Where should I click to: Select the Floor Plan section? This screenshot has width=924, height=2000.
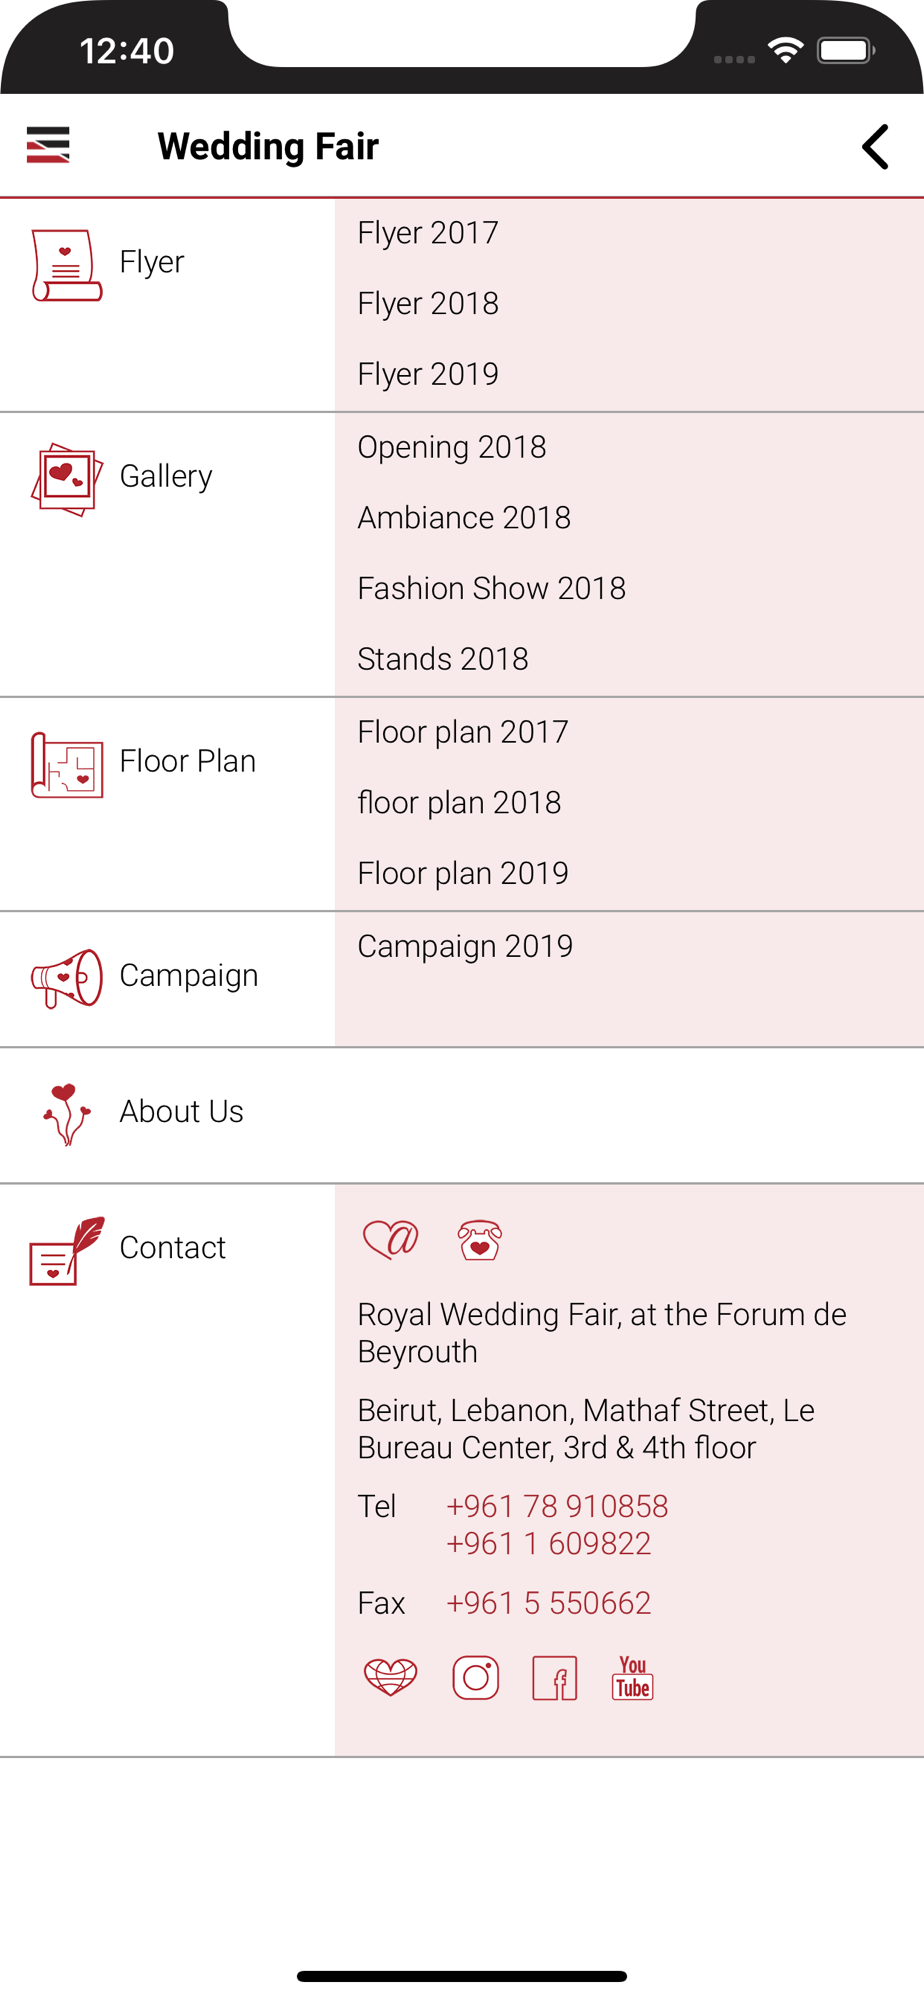tap(167, 761)
